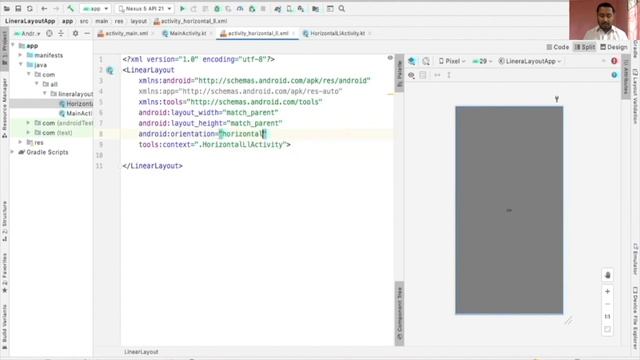This screenshot has width=640, height=360.
Task: Open the app run configuration dropdown
Action: 96,9
